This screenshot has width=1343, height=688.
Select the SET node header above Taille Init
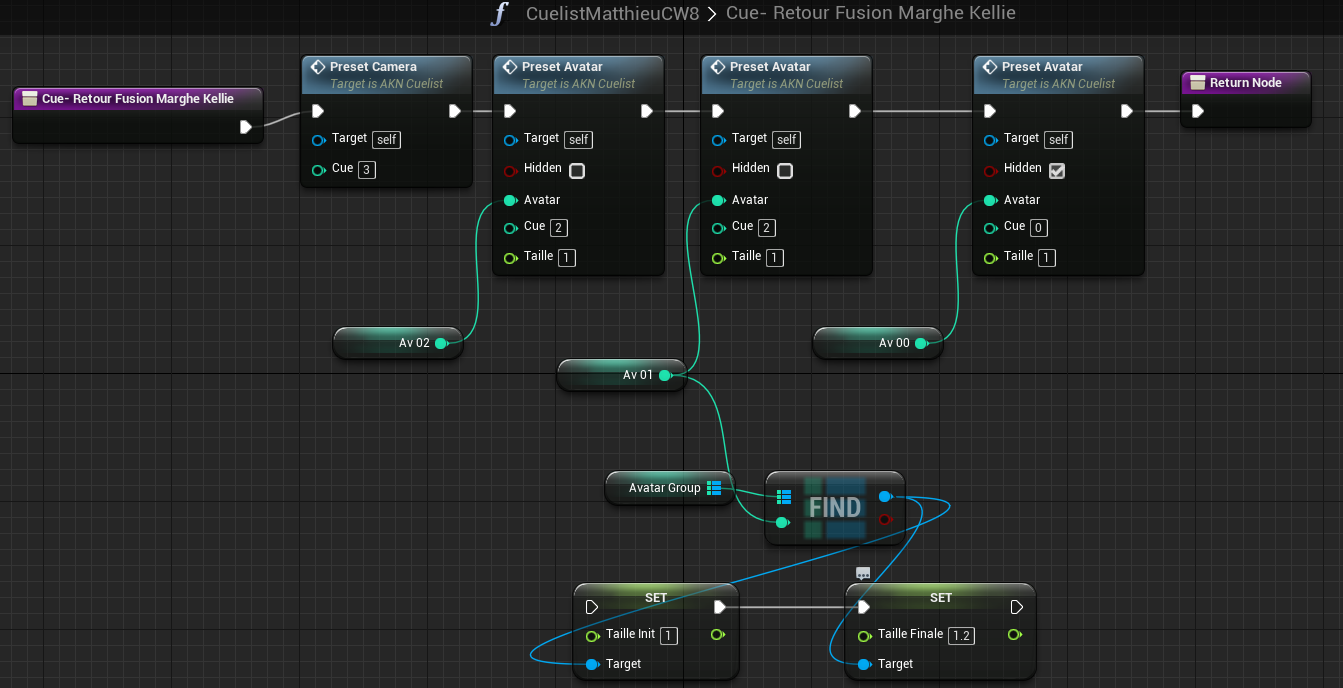(656, 598)
